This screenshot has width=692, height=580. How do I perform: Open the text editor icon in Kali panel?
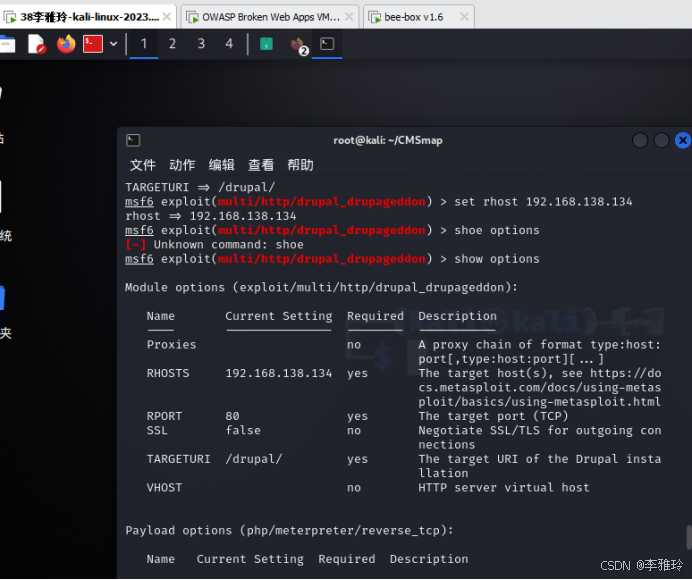(37, 44)
